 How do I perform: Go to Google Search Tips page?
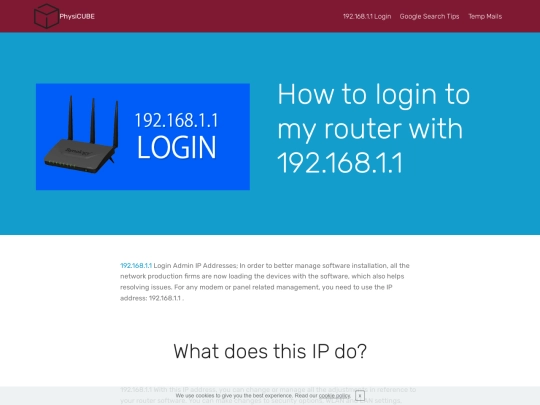(x=429, y=17)
